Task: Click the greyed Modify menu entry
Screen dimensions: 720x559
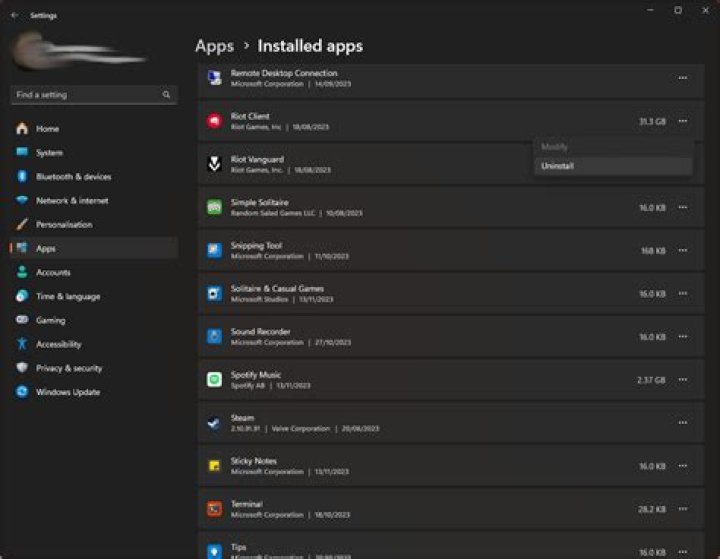Action: (613, 147)
